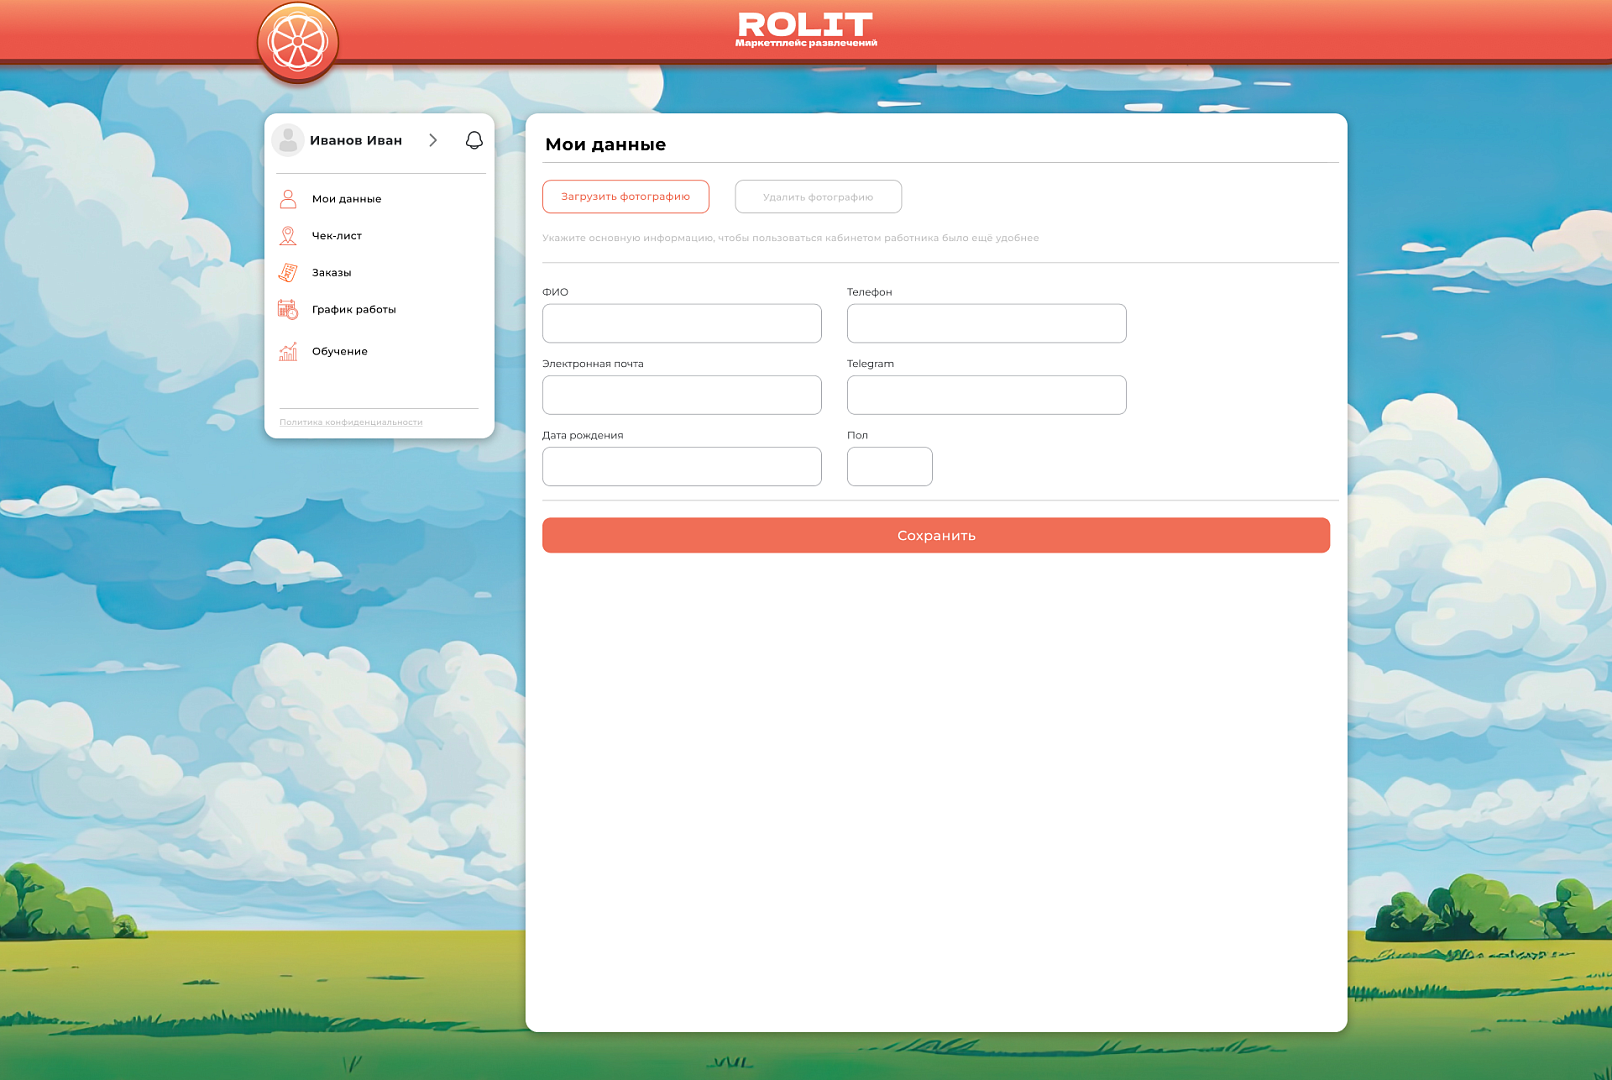
Task: Click into the Telegram text field
Action: [986, 395]
